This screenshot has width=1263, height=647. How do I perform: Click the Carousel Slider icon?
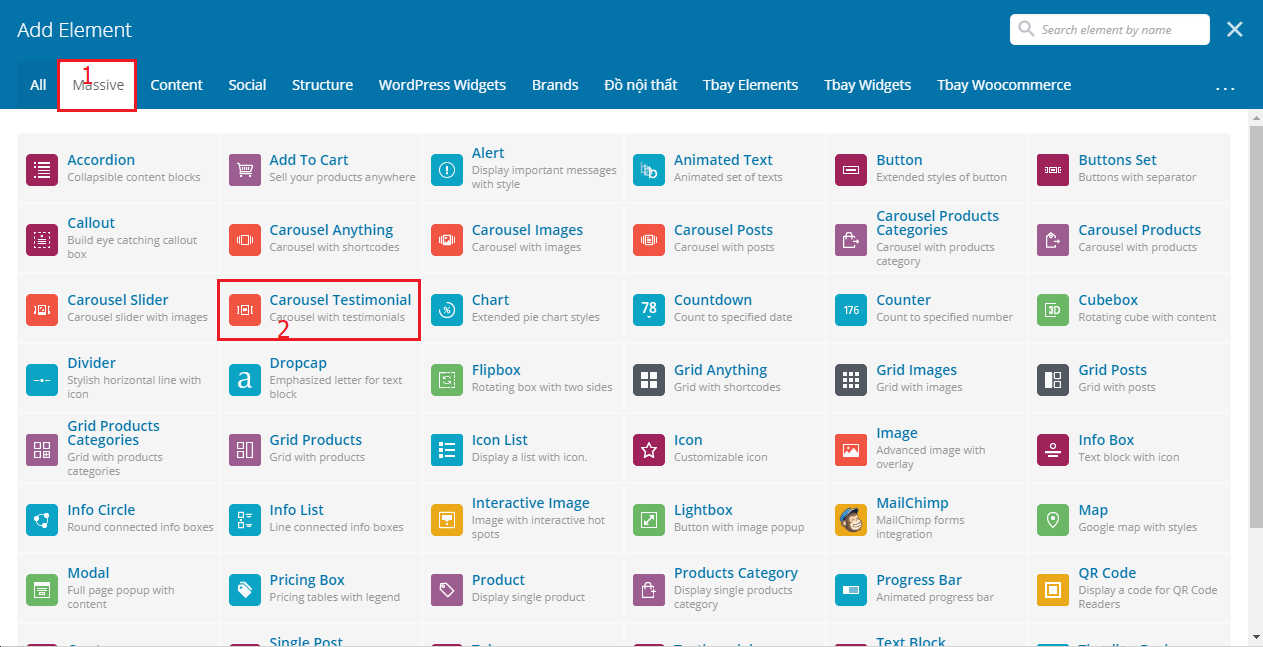[x=42, y=310]
